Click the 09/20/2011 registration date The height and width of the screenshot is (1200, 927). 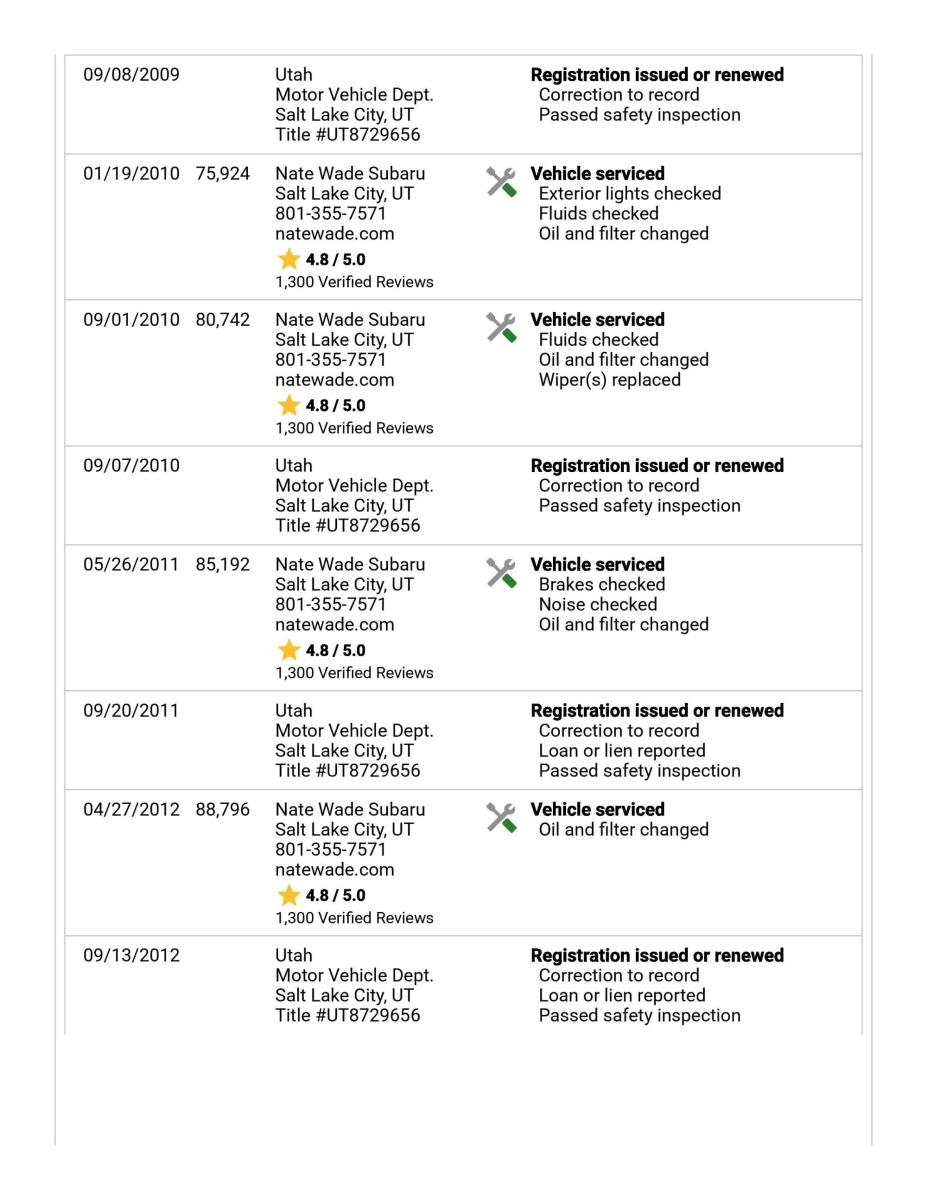[x=131, y=711]
